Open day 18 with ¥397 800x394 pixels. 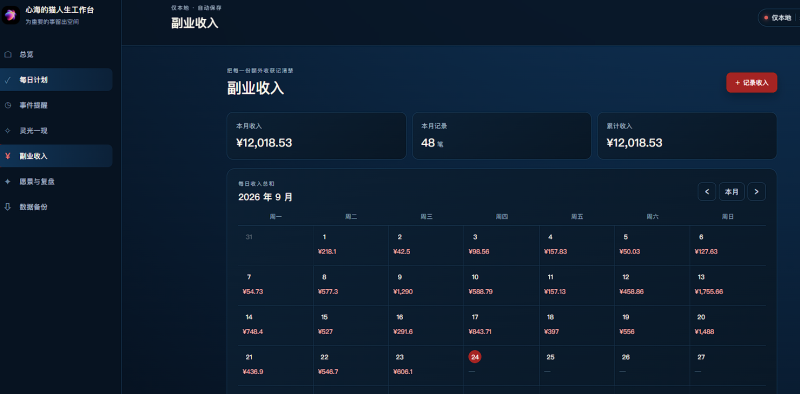pos(577,325)
